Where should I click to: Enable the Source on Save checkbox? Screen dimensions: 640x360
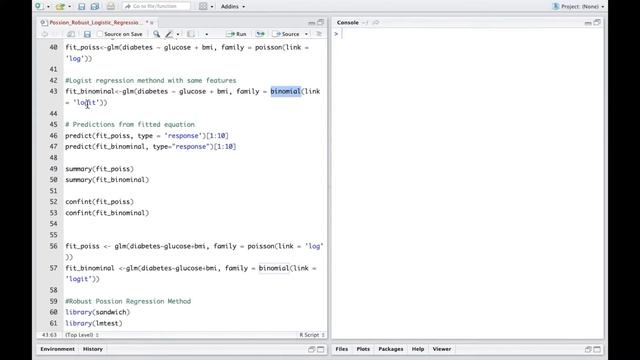pyautogui.click(x=100, y=34)
